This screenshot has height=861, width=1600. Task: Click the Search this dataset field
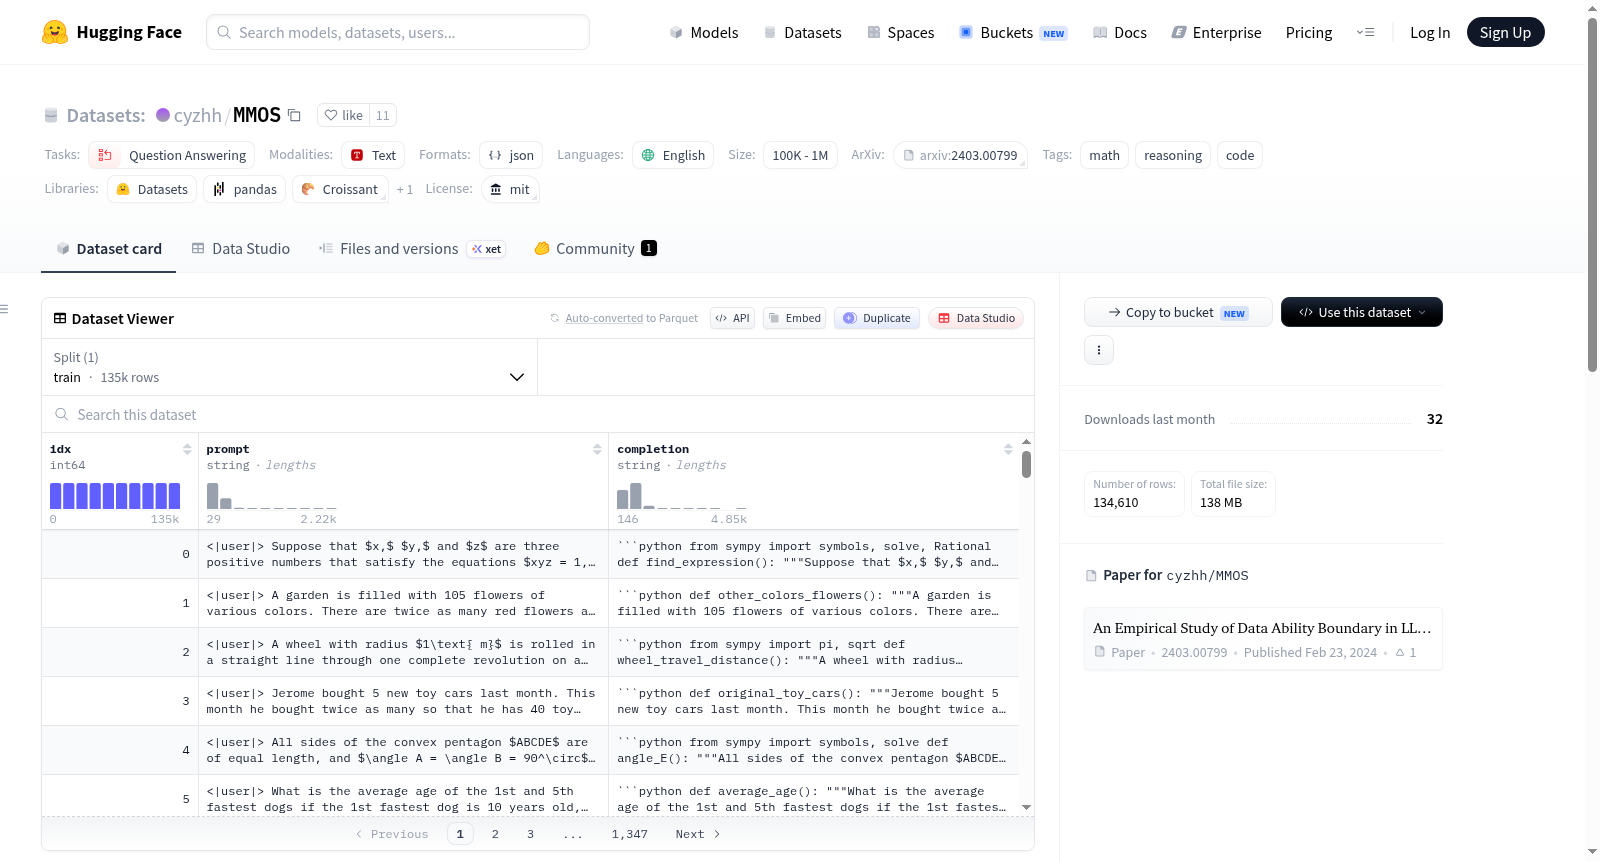(x=538, y=414)
